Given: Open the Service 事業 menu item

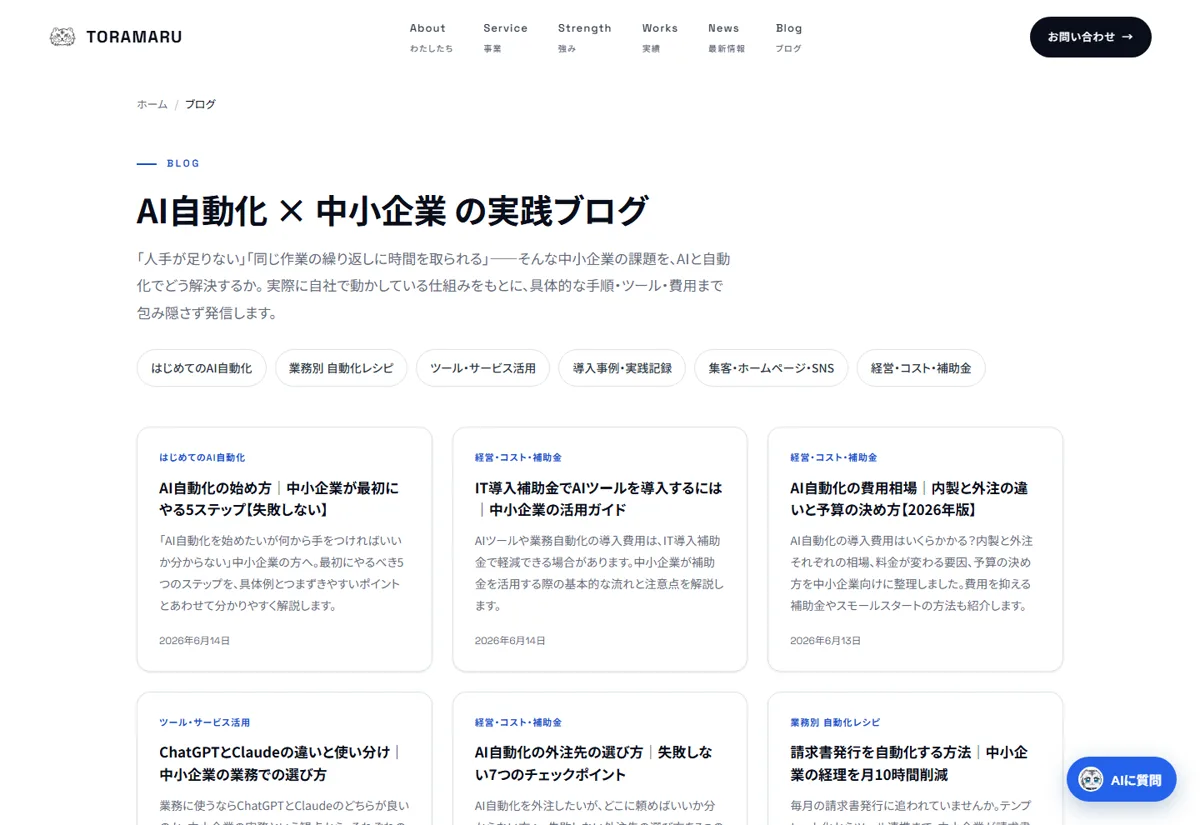Looking at the screenshot, I should click(x=505, y=37).
